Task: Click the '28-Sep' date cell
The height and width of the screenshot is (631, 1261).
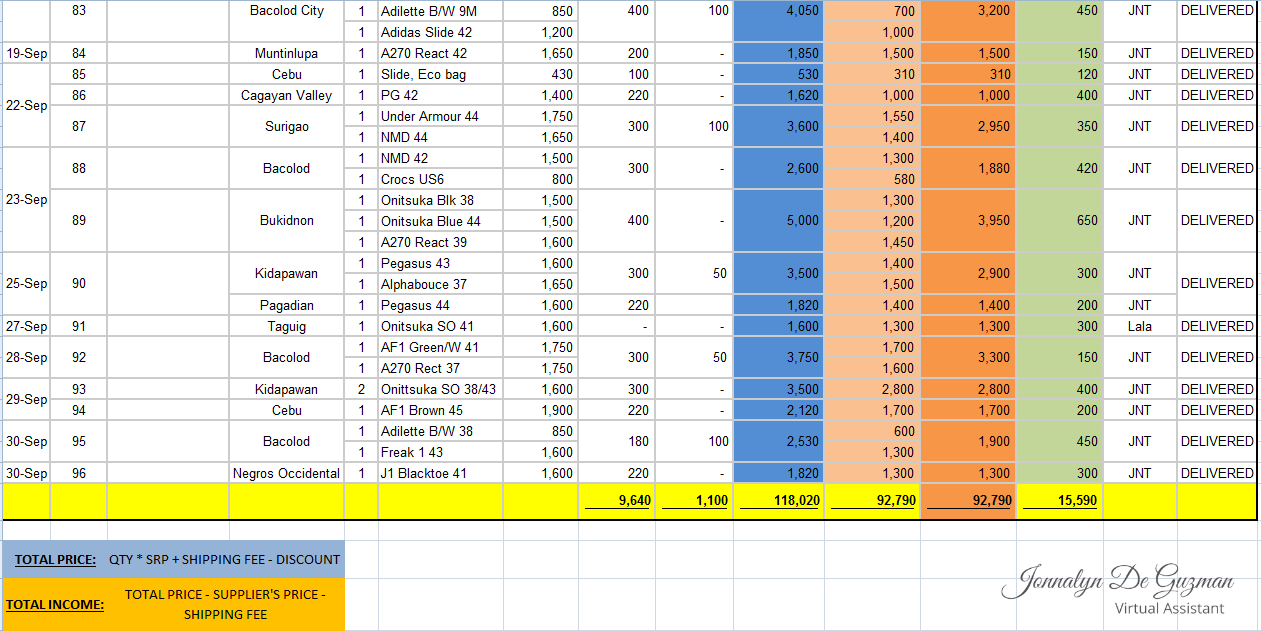Action: click(26, 357)
